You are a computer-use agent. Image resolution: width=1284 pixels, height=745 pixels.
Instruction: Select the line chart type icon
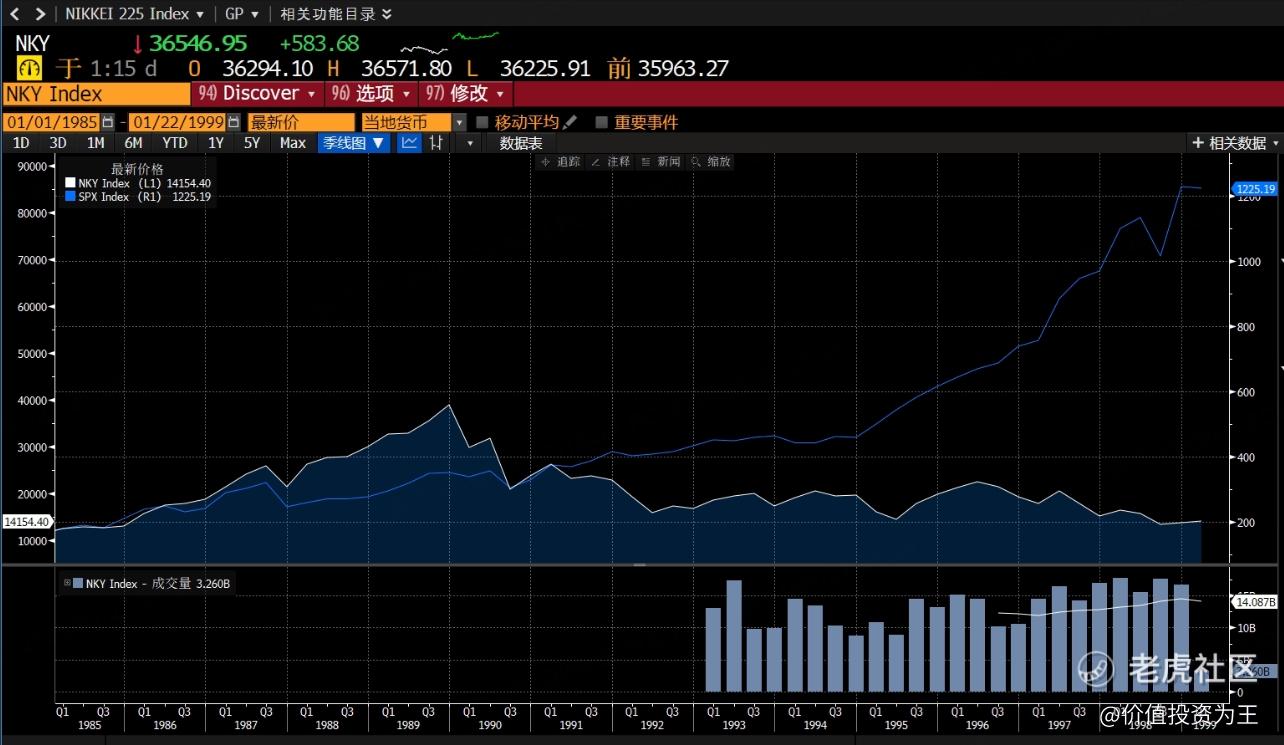(409, 143)
